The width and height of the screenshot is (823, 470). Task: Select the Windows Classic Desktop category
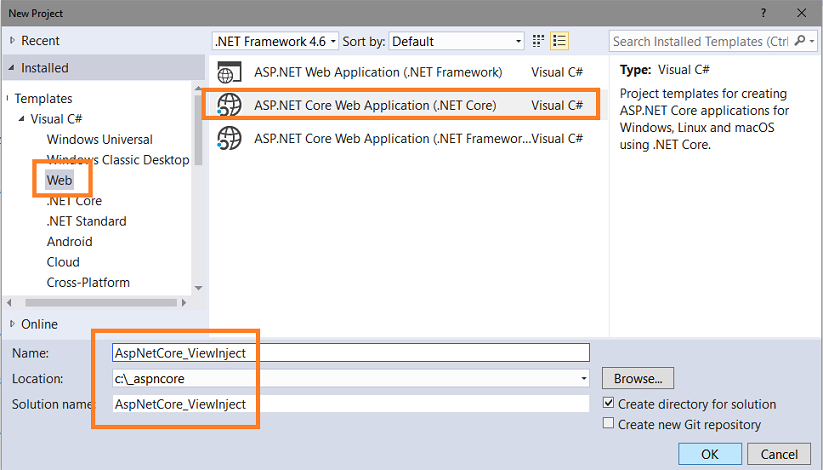tap(118, 160)
